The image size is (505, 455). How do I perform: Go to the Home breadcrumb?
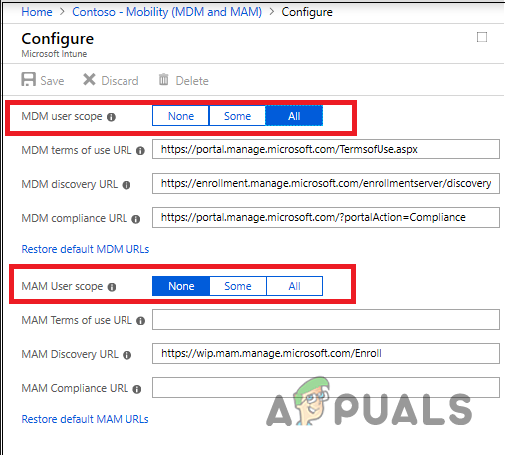click(37, 12)
